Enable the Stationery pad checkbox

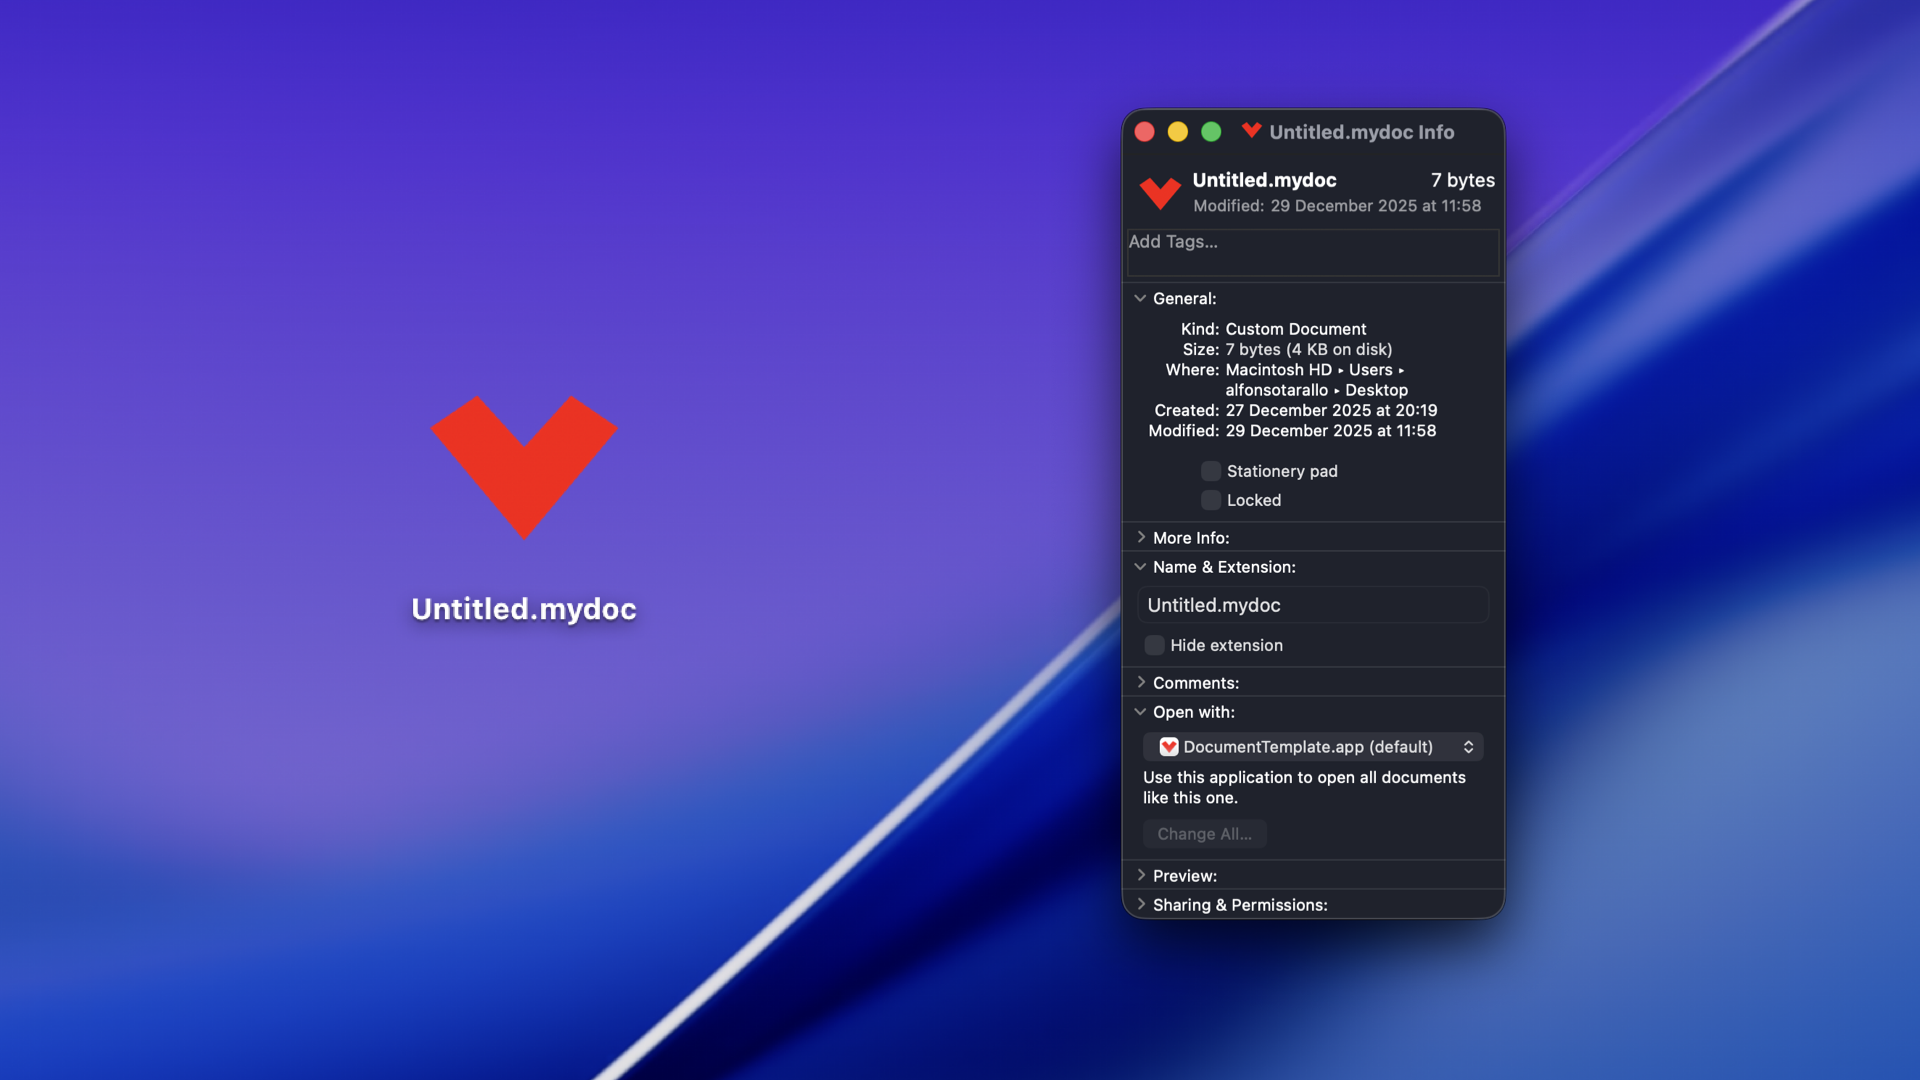[x=1211, y=471]
